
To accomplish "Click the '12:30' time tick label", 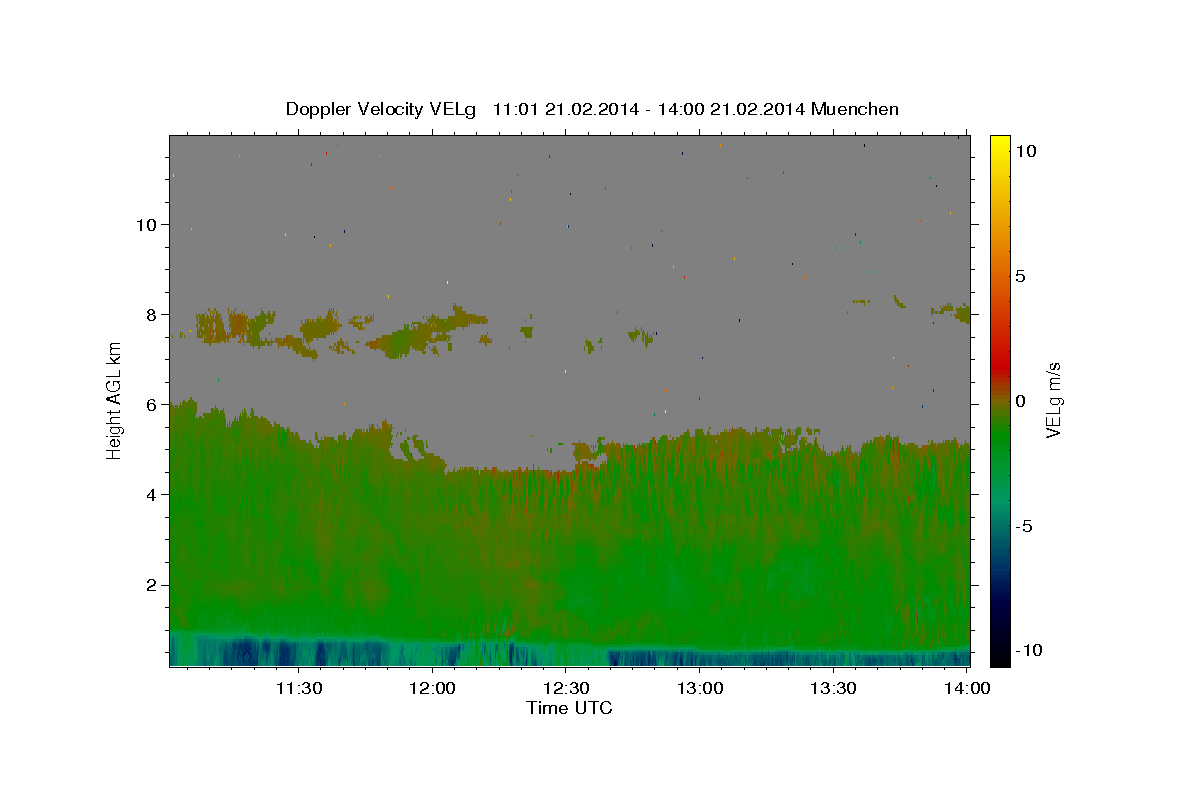I will coord(566,688).
